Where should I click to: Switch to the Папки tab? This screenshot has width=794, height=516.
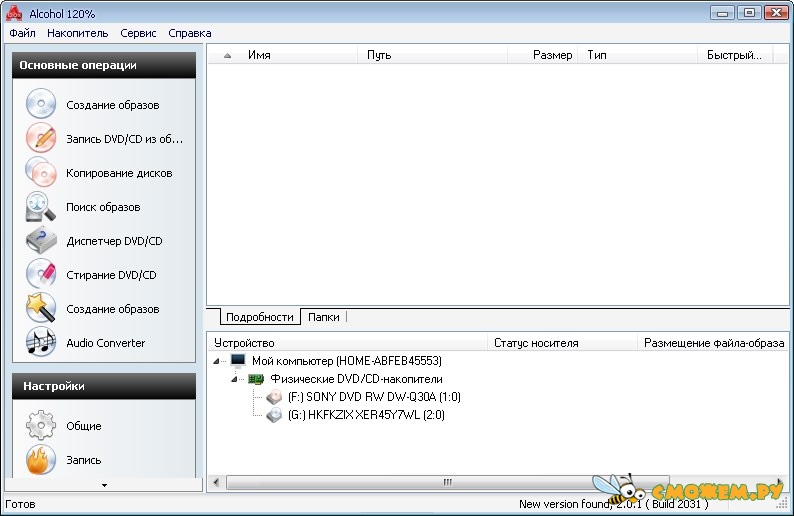pyautogui.click(x=324, y=317)
